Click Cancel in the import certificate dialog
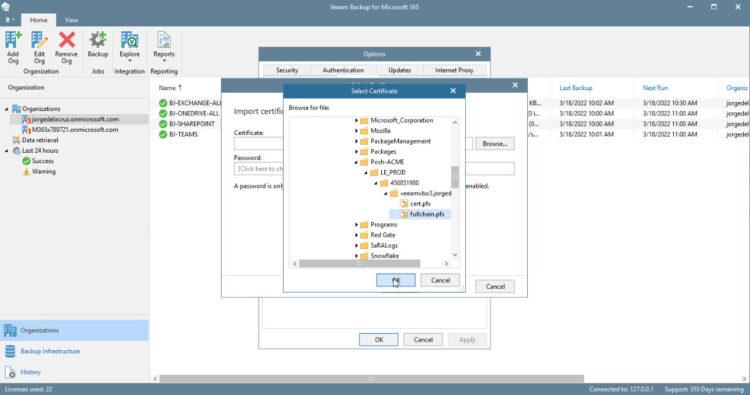The image size is (750, 395). [x=495, y=286]
